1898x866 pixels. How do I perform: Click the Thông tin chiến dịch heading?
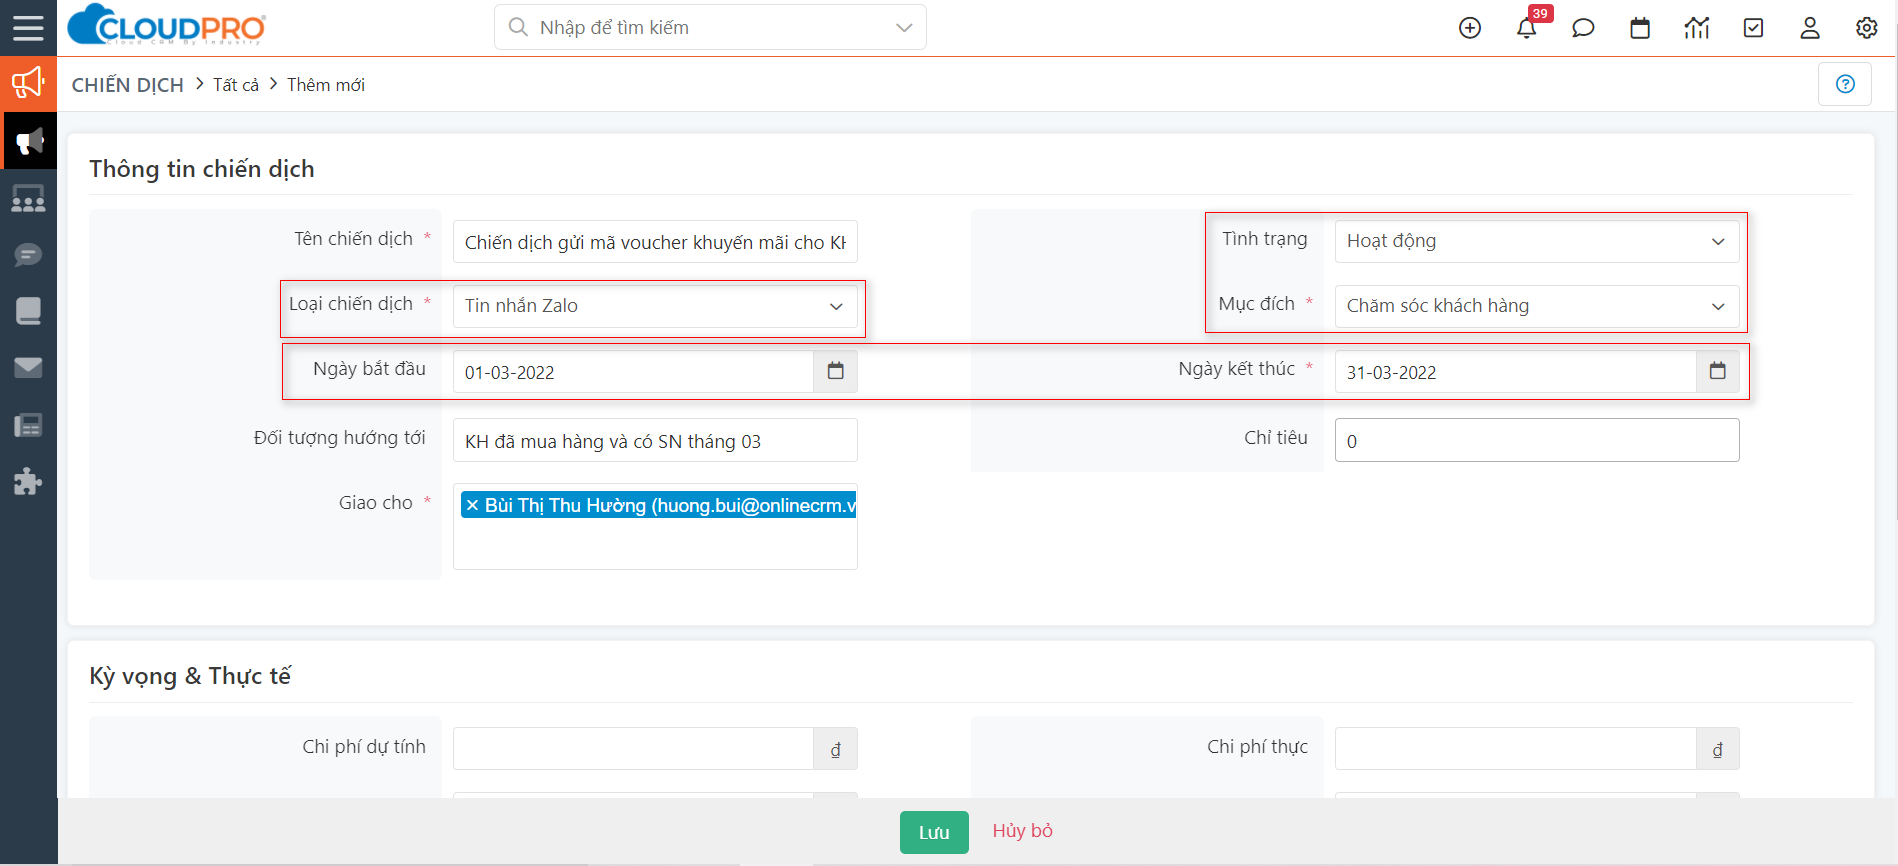[x=202, y=169]
